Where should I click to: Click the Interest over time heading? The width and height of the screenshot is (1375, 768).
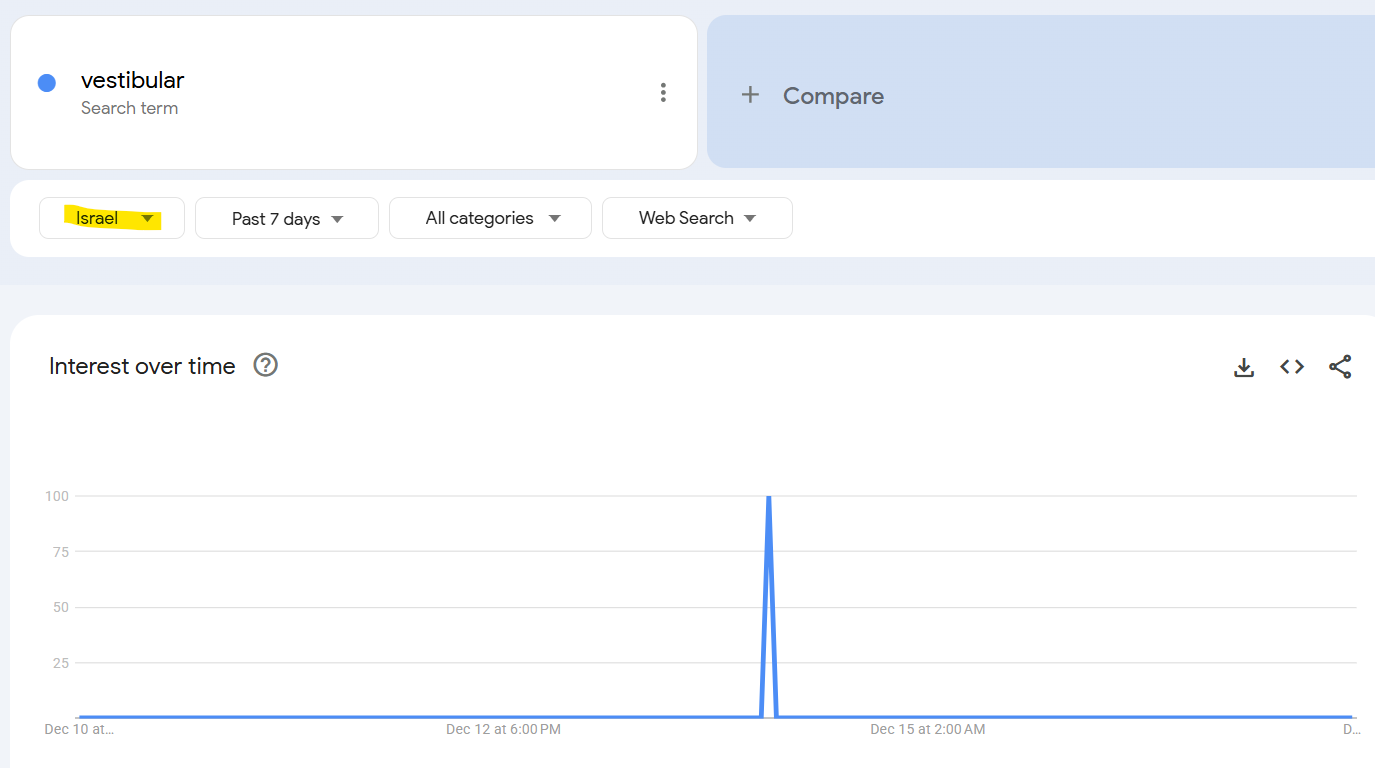coord(142,366)
